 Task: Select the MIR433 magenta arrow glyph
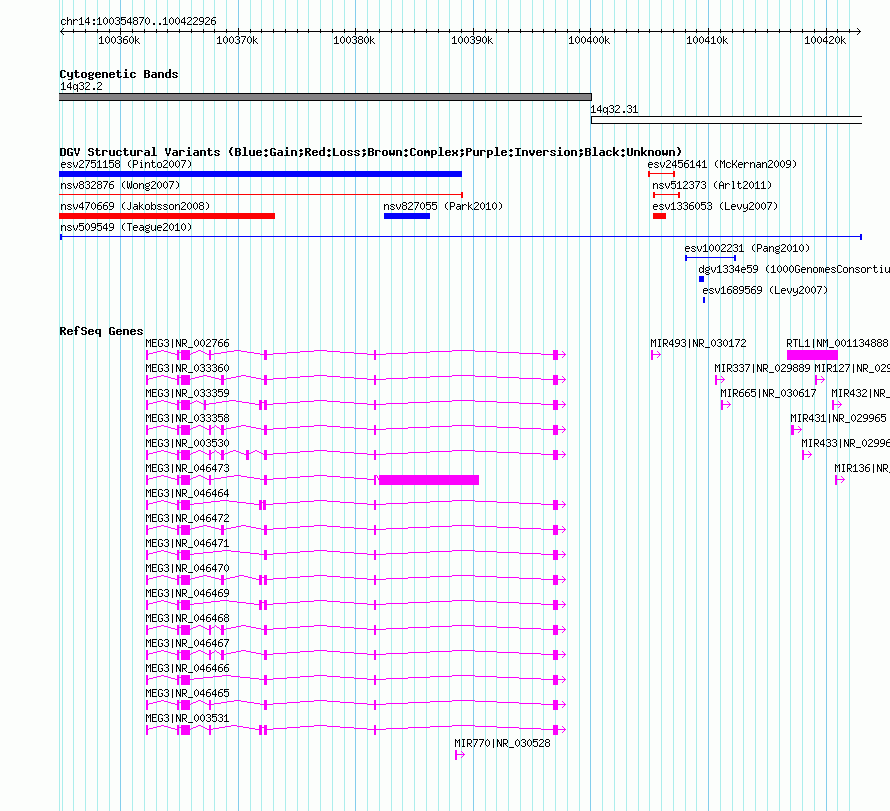tap(807, 455)
